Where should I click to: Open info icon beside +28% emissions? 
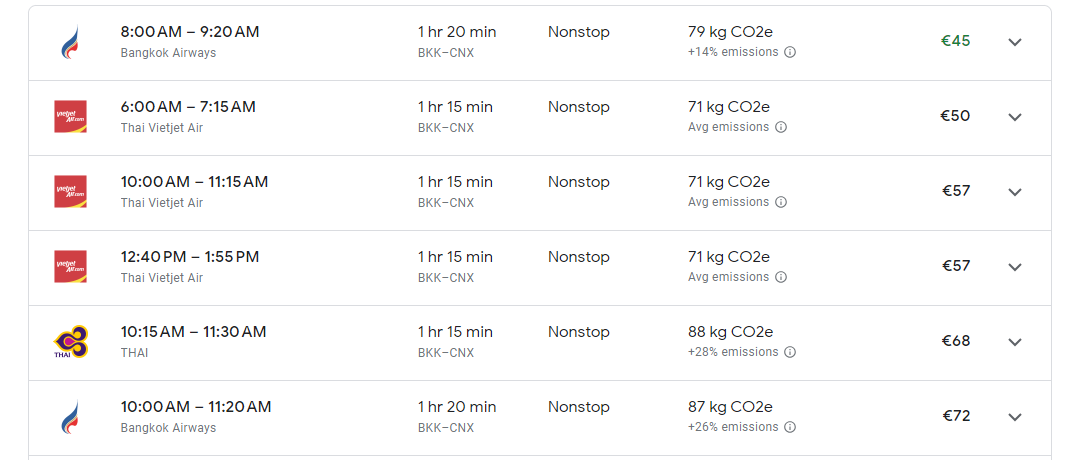tap(790, 352)
